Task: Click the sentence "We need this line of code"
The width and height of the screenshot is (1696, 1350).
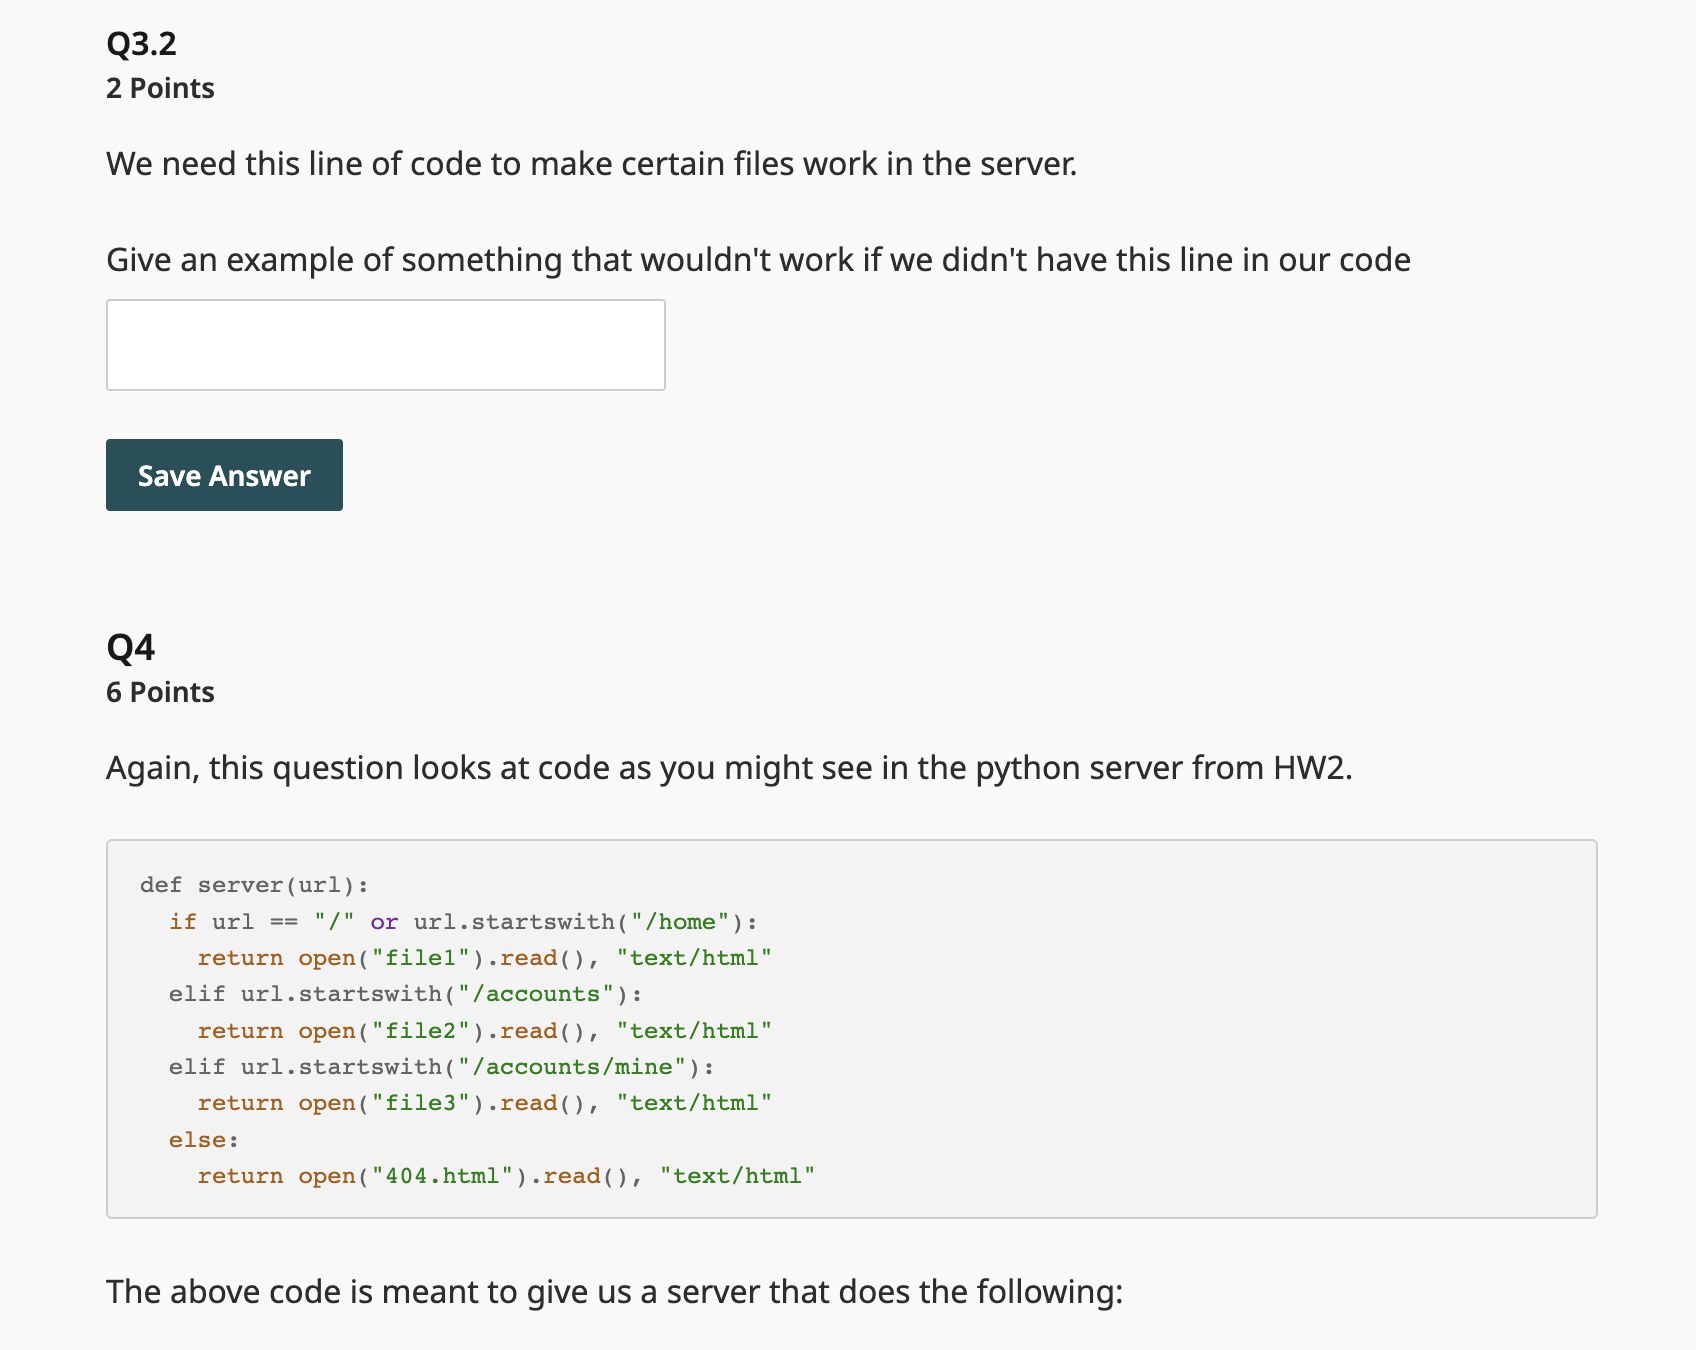Action: (591, 164)
